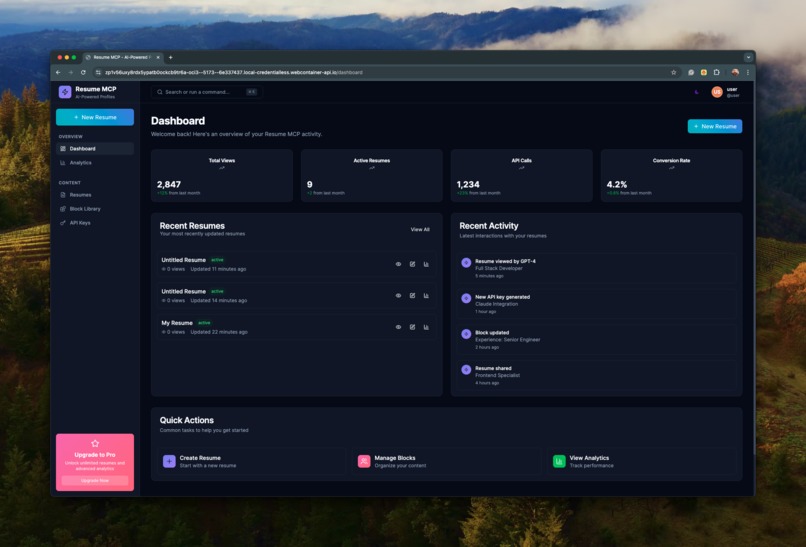
Task: View analytics for Untitled Resume updated 14 minutes ago
Action: point(426,296)
